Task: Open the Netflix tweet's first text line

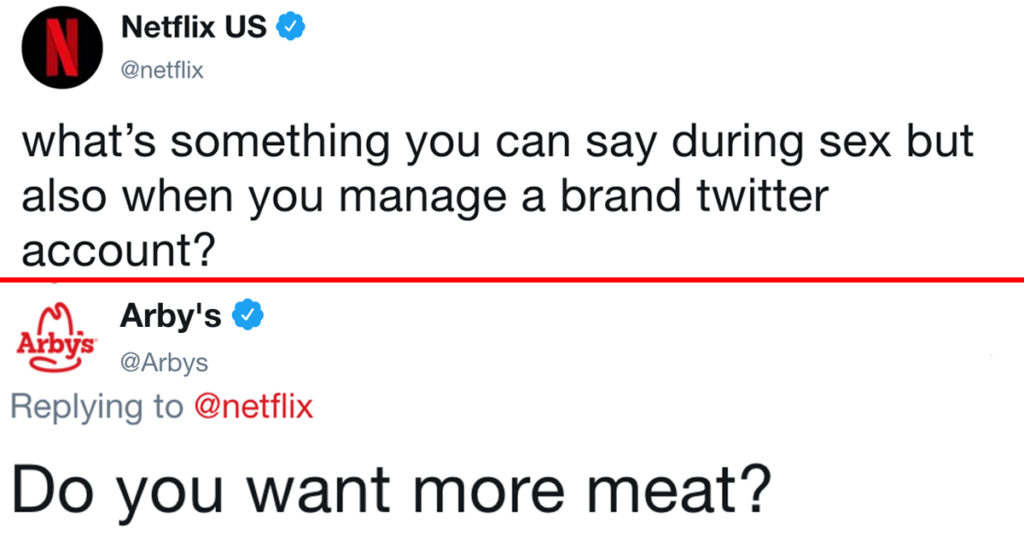Action: [498, 141]
